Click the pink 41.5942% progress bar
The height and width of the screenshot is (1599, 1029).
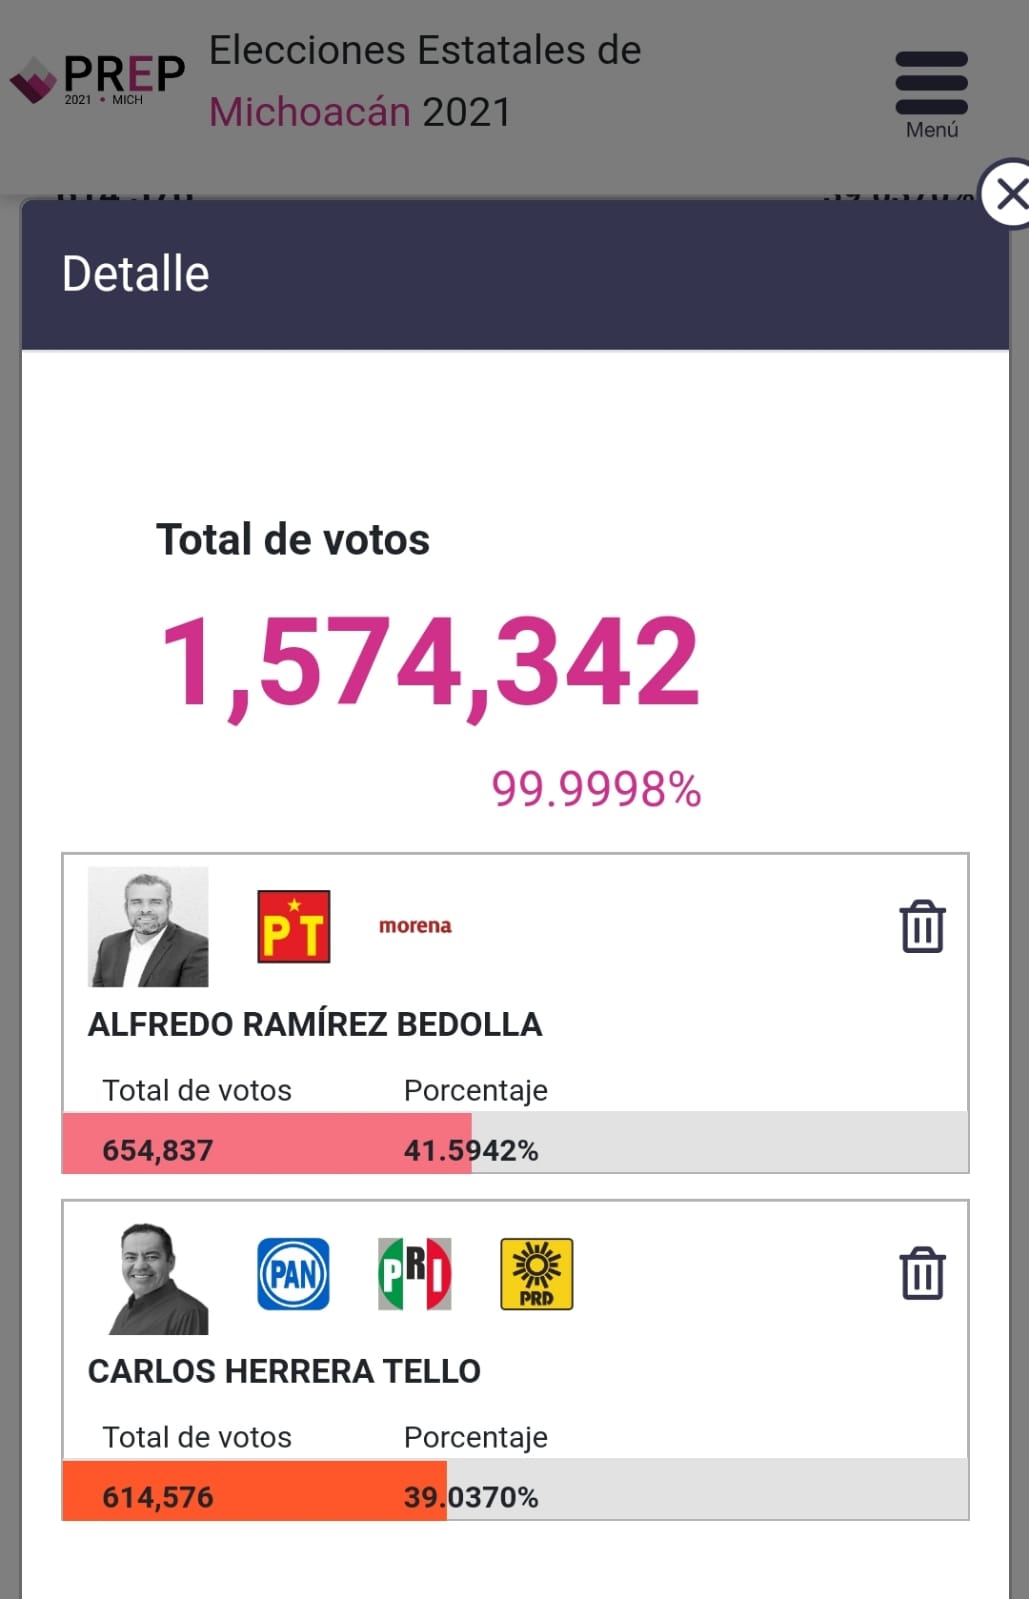(x=267, y=1143)
